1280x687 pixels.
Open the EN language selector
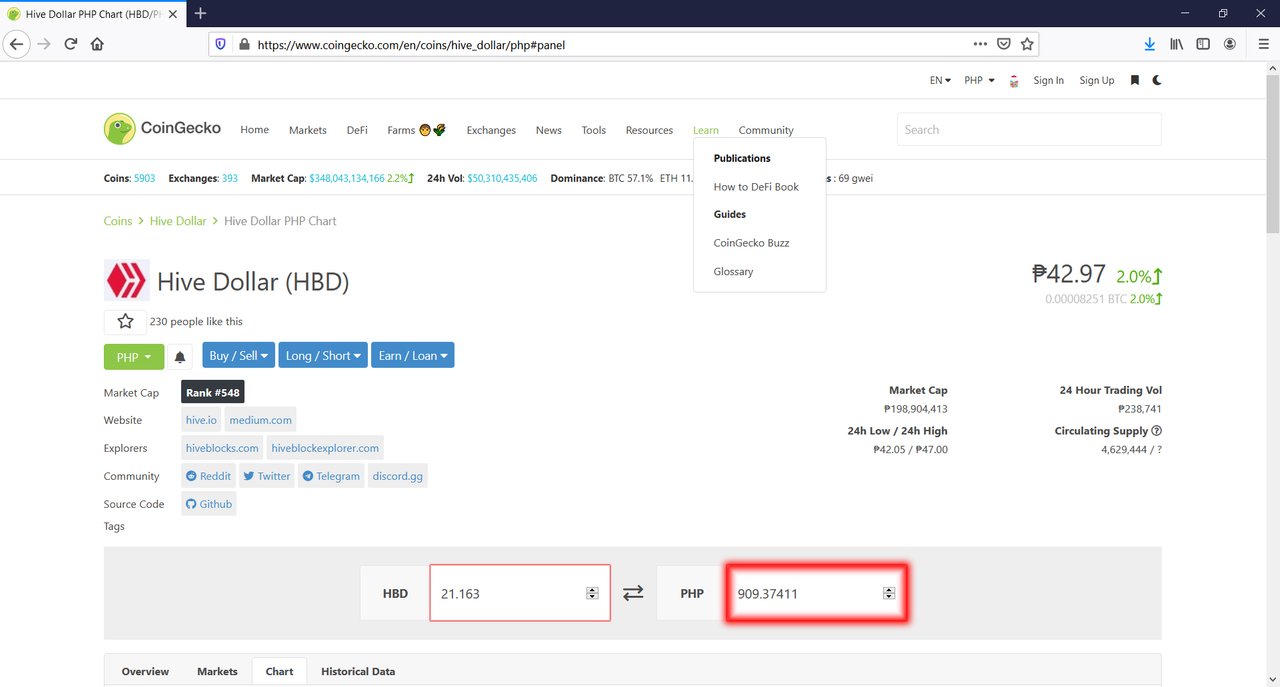pos(940,80)
